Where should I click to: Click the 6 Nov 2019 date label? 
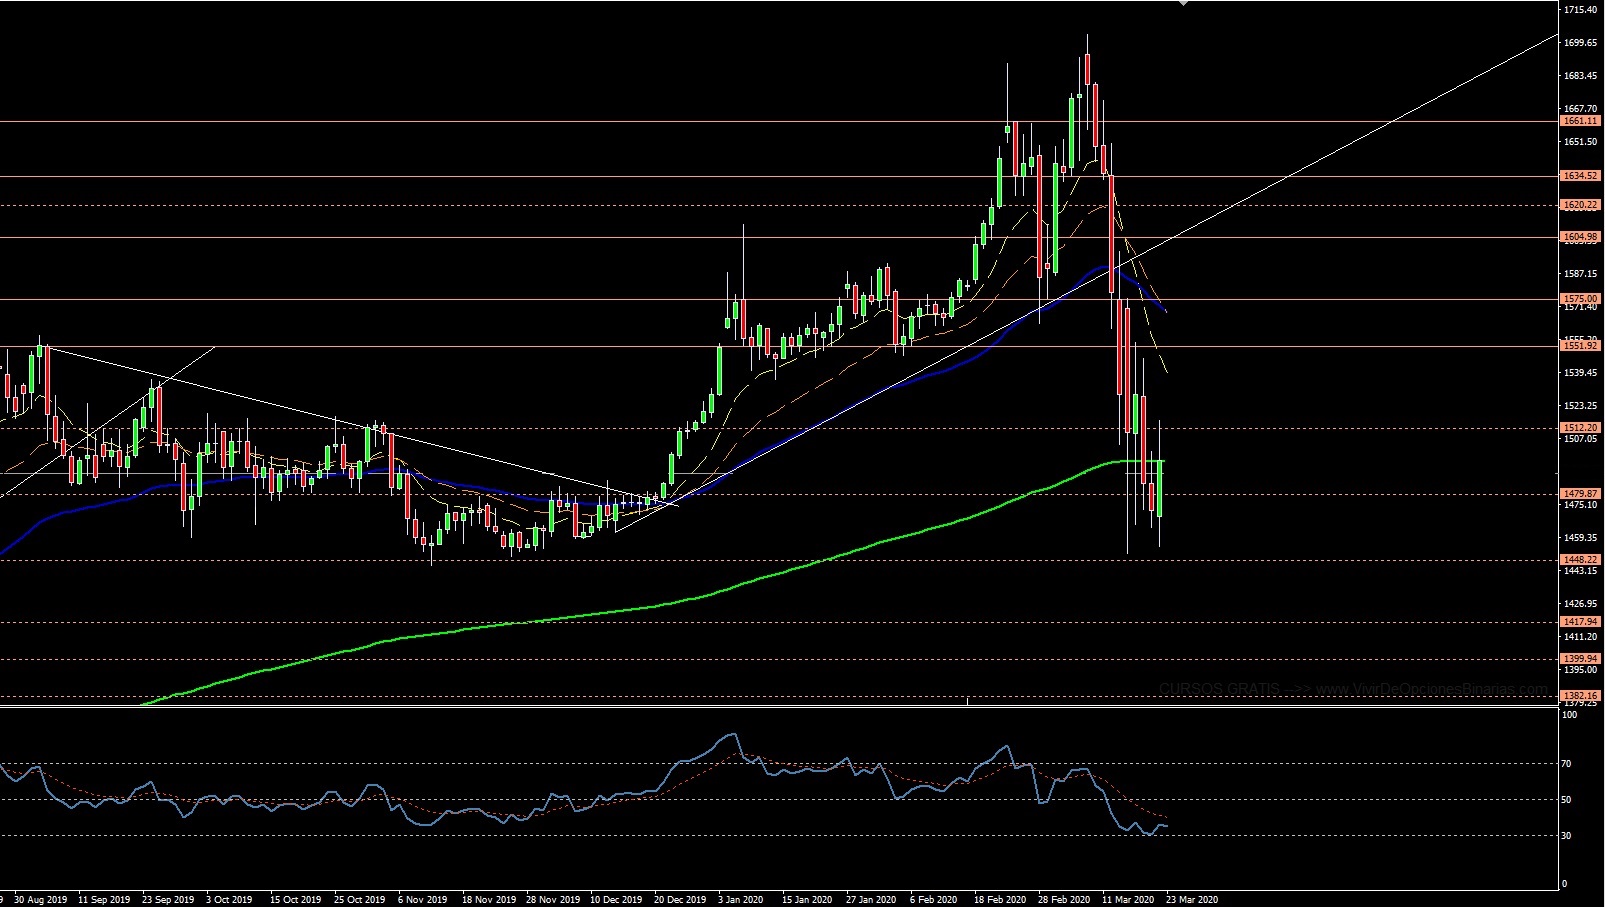422,899
